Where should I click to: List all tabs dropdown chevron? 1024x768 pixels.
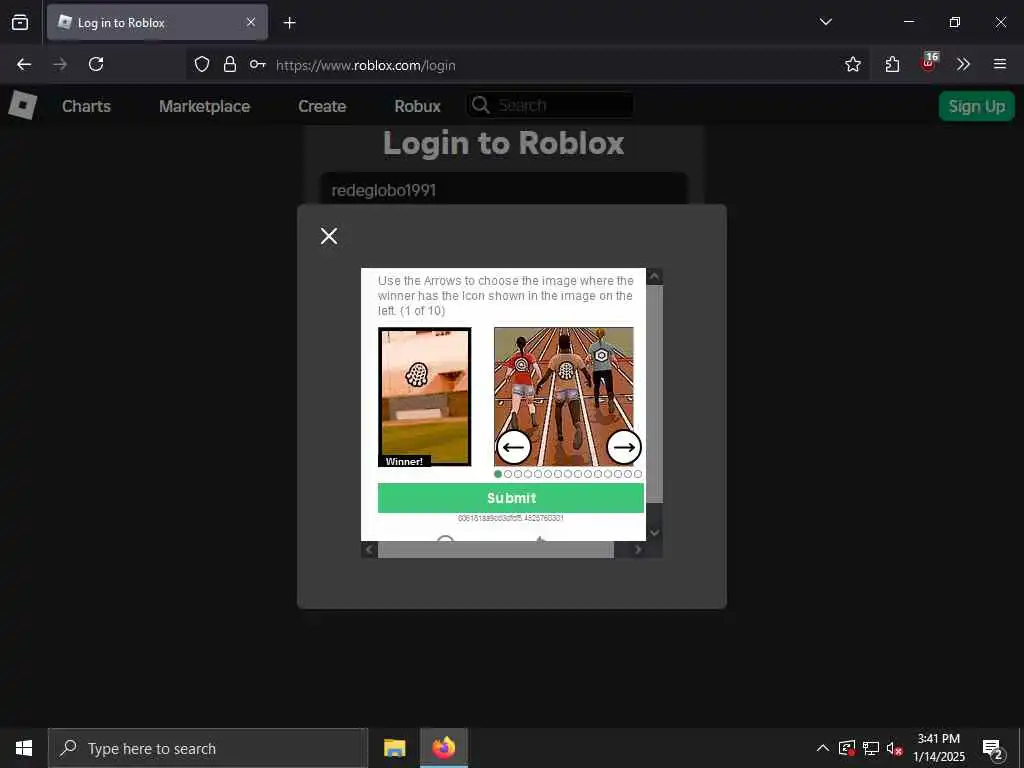(825, 22)
